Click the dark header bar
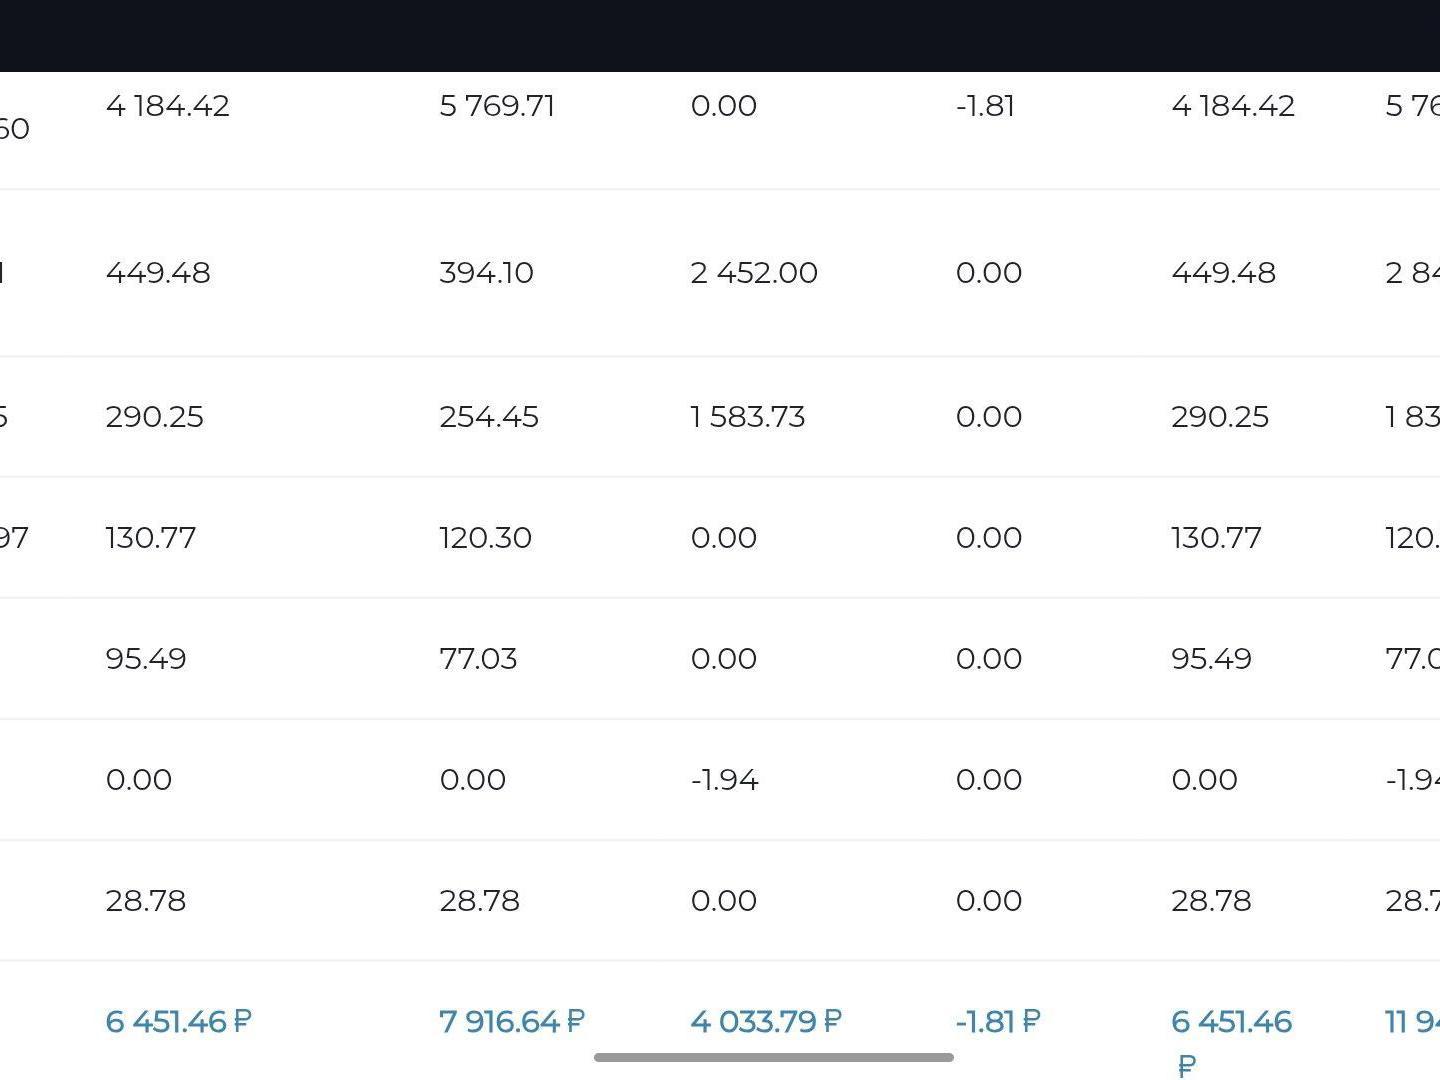This screenshot has height=1080, width=1440. point(720,36)
